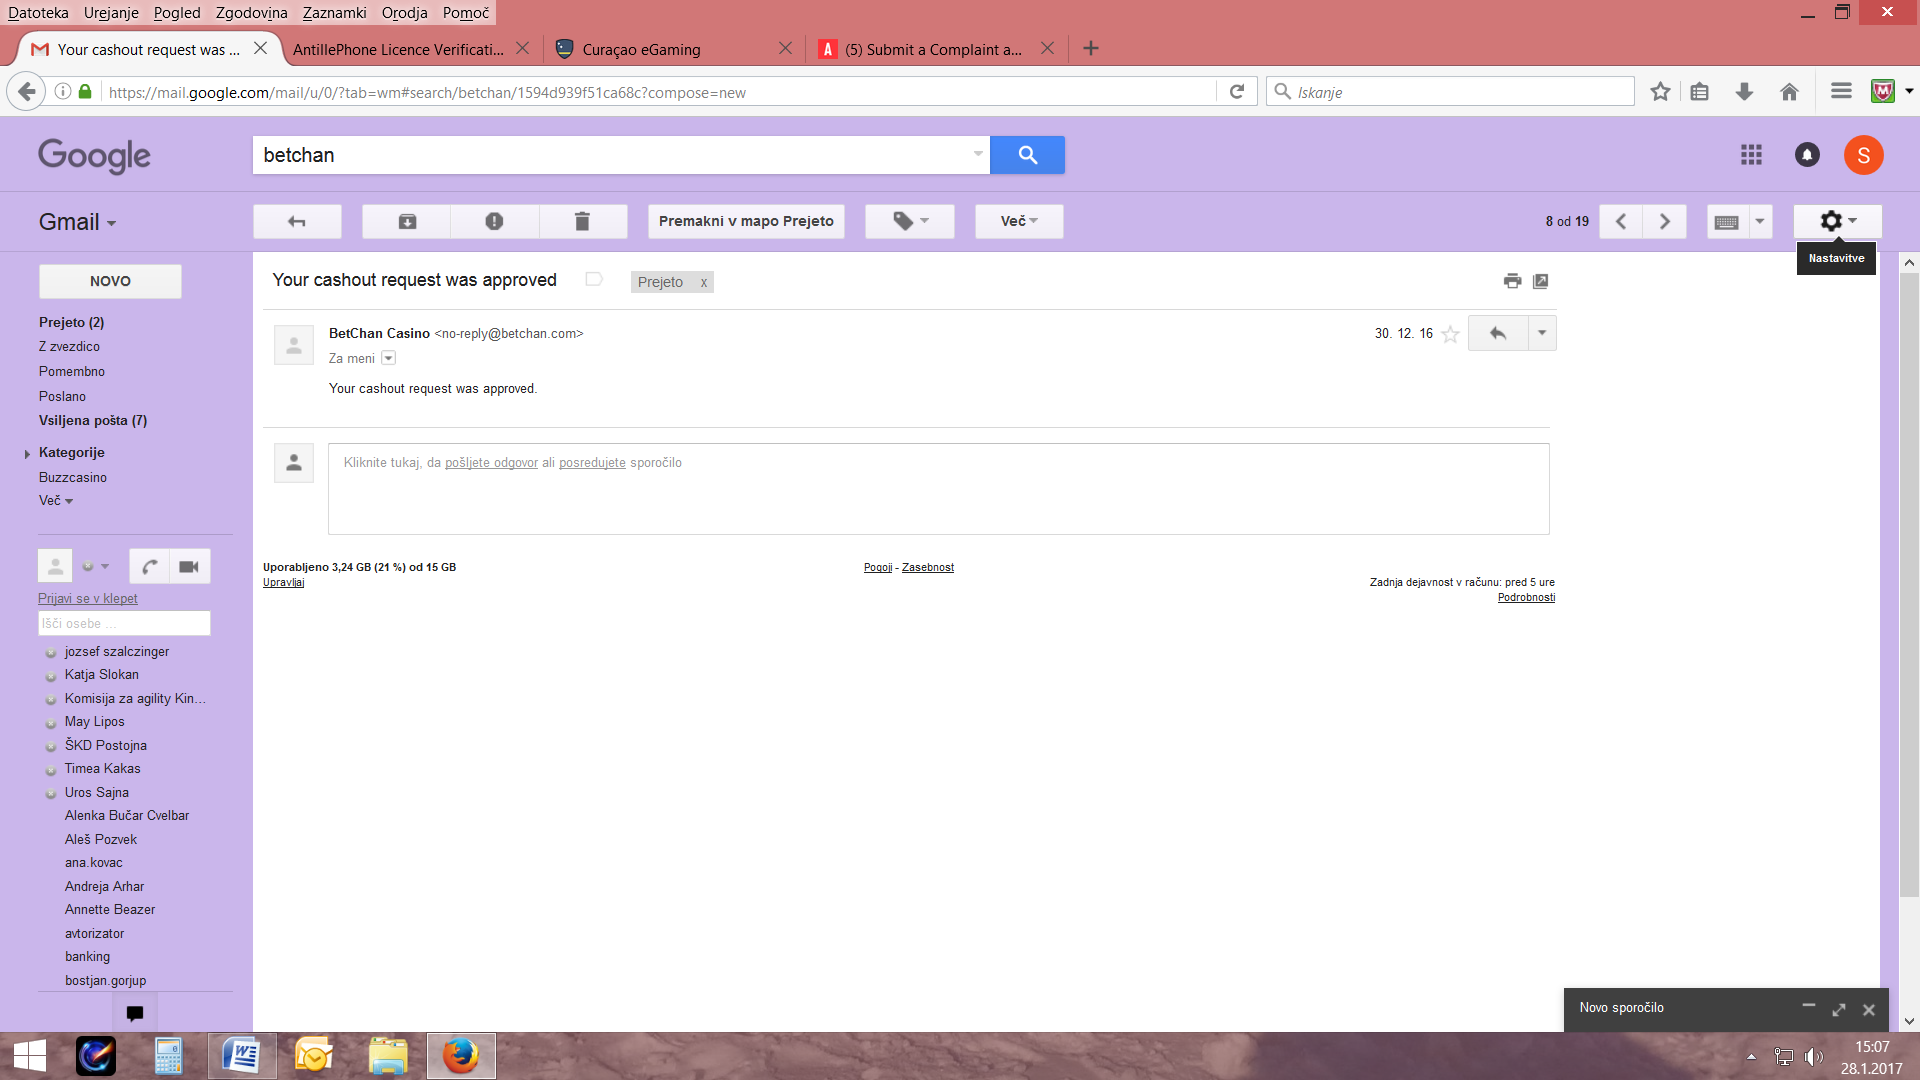
Task: Open the Gmail product switcher dropdown
Action: [78, 222]
